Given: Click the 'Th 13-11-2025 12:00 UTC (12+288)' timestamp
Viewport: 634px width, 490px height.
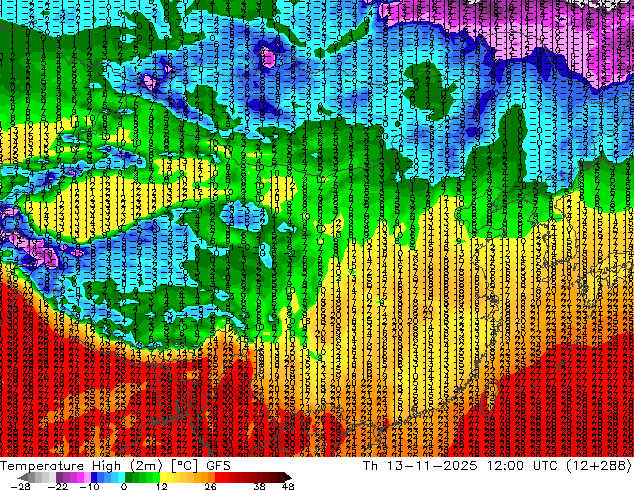Looking at the screenshot, I should coord(497,465).
